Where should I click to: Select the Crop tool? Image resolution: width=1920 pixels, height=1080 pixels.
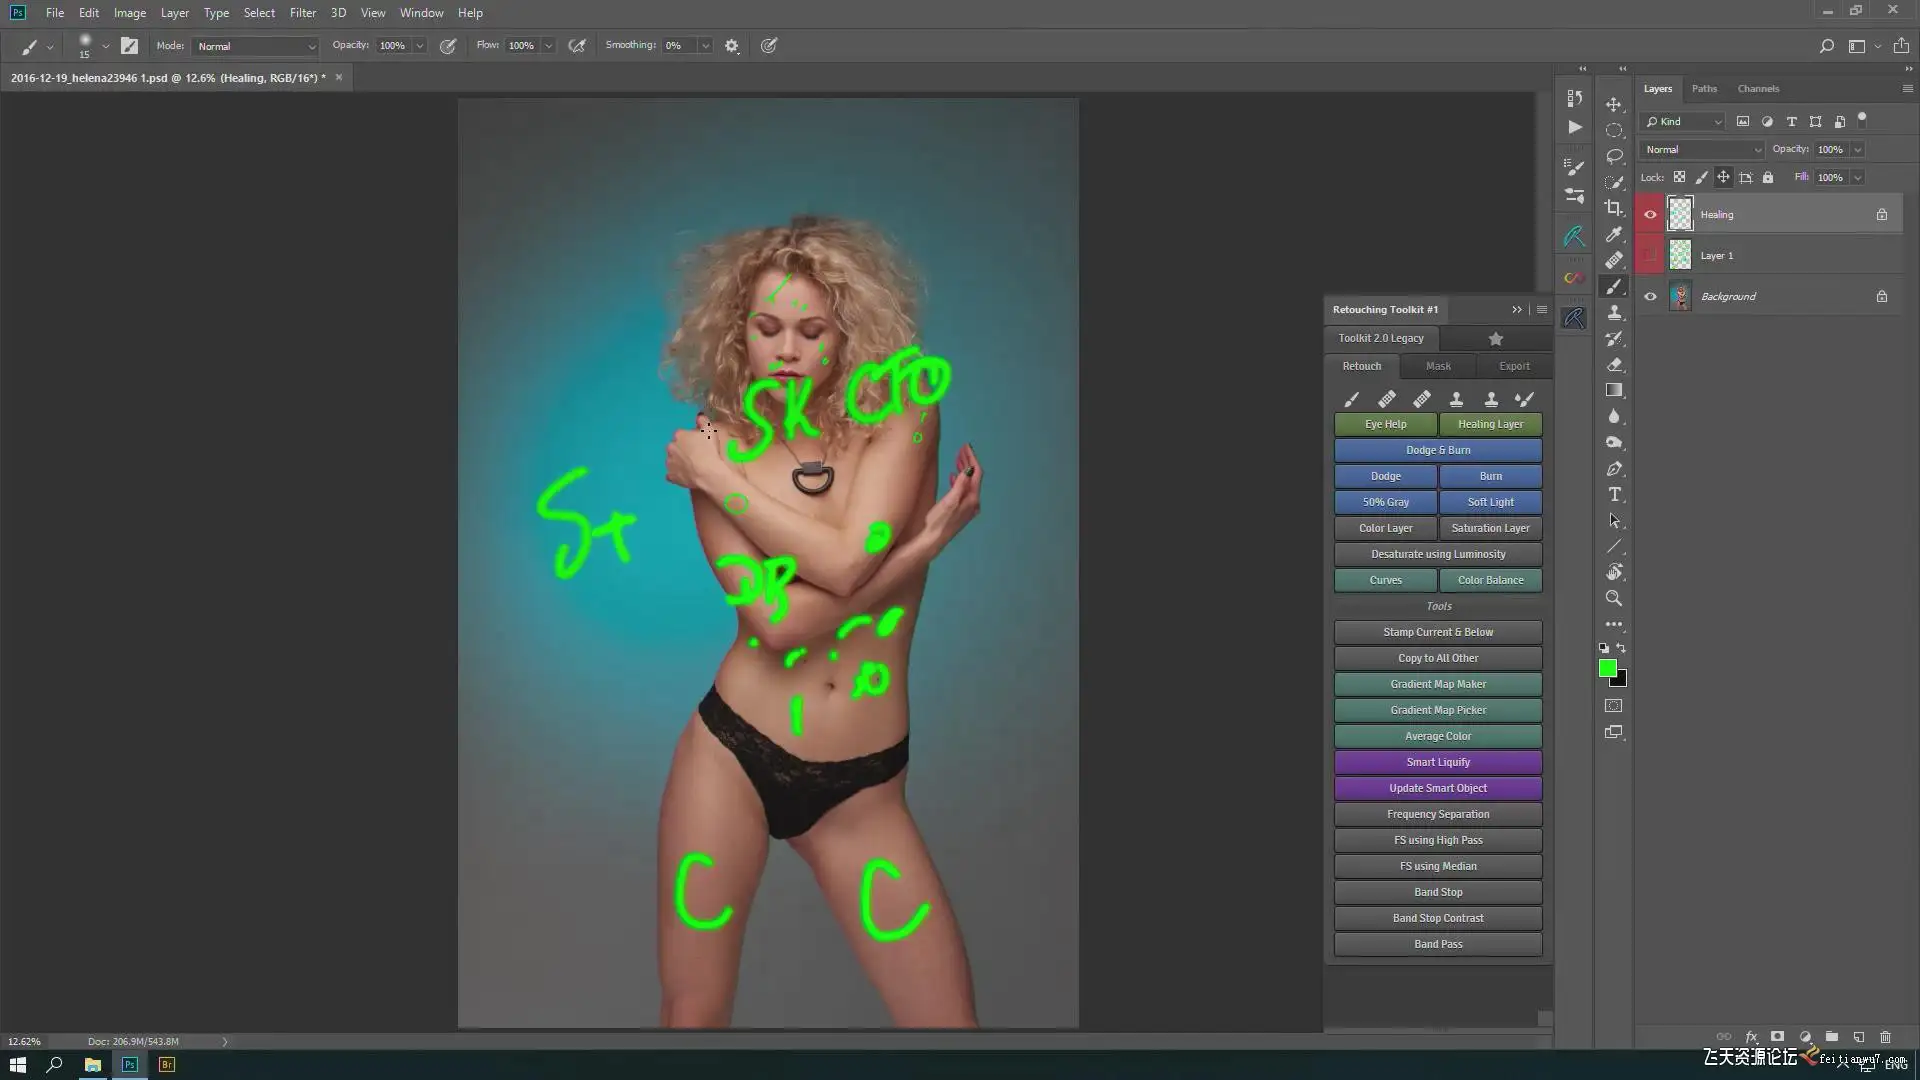coord(1613,208)
